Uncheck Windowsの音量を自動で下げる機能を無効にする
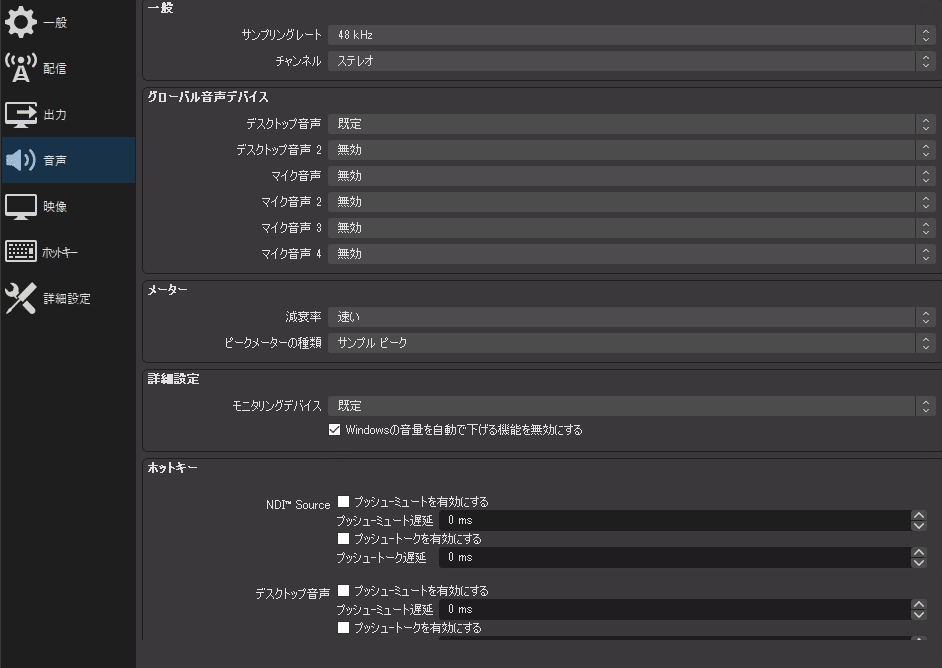Image resolution: width=942 pixels, height=668 pixels. (x=335, y=430)
